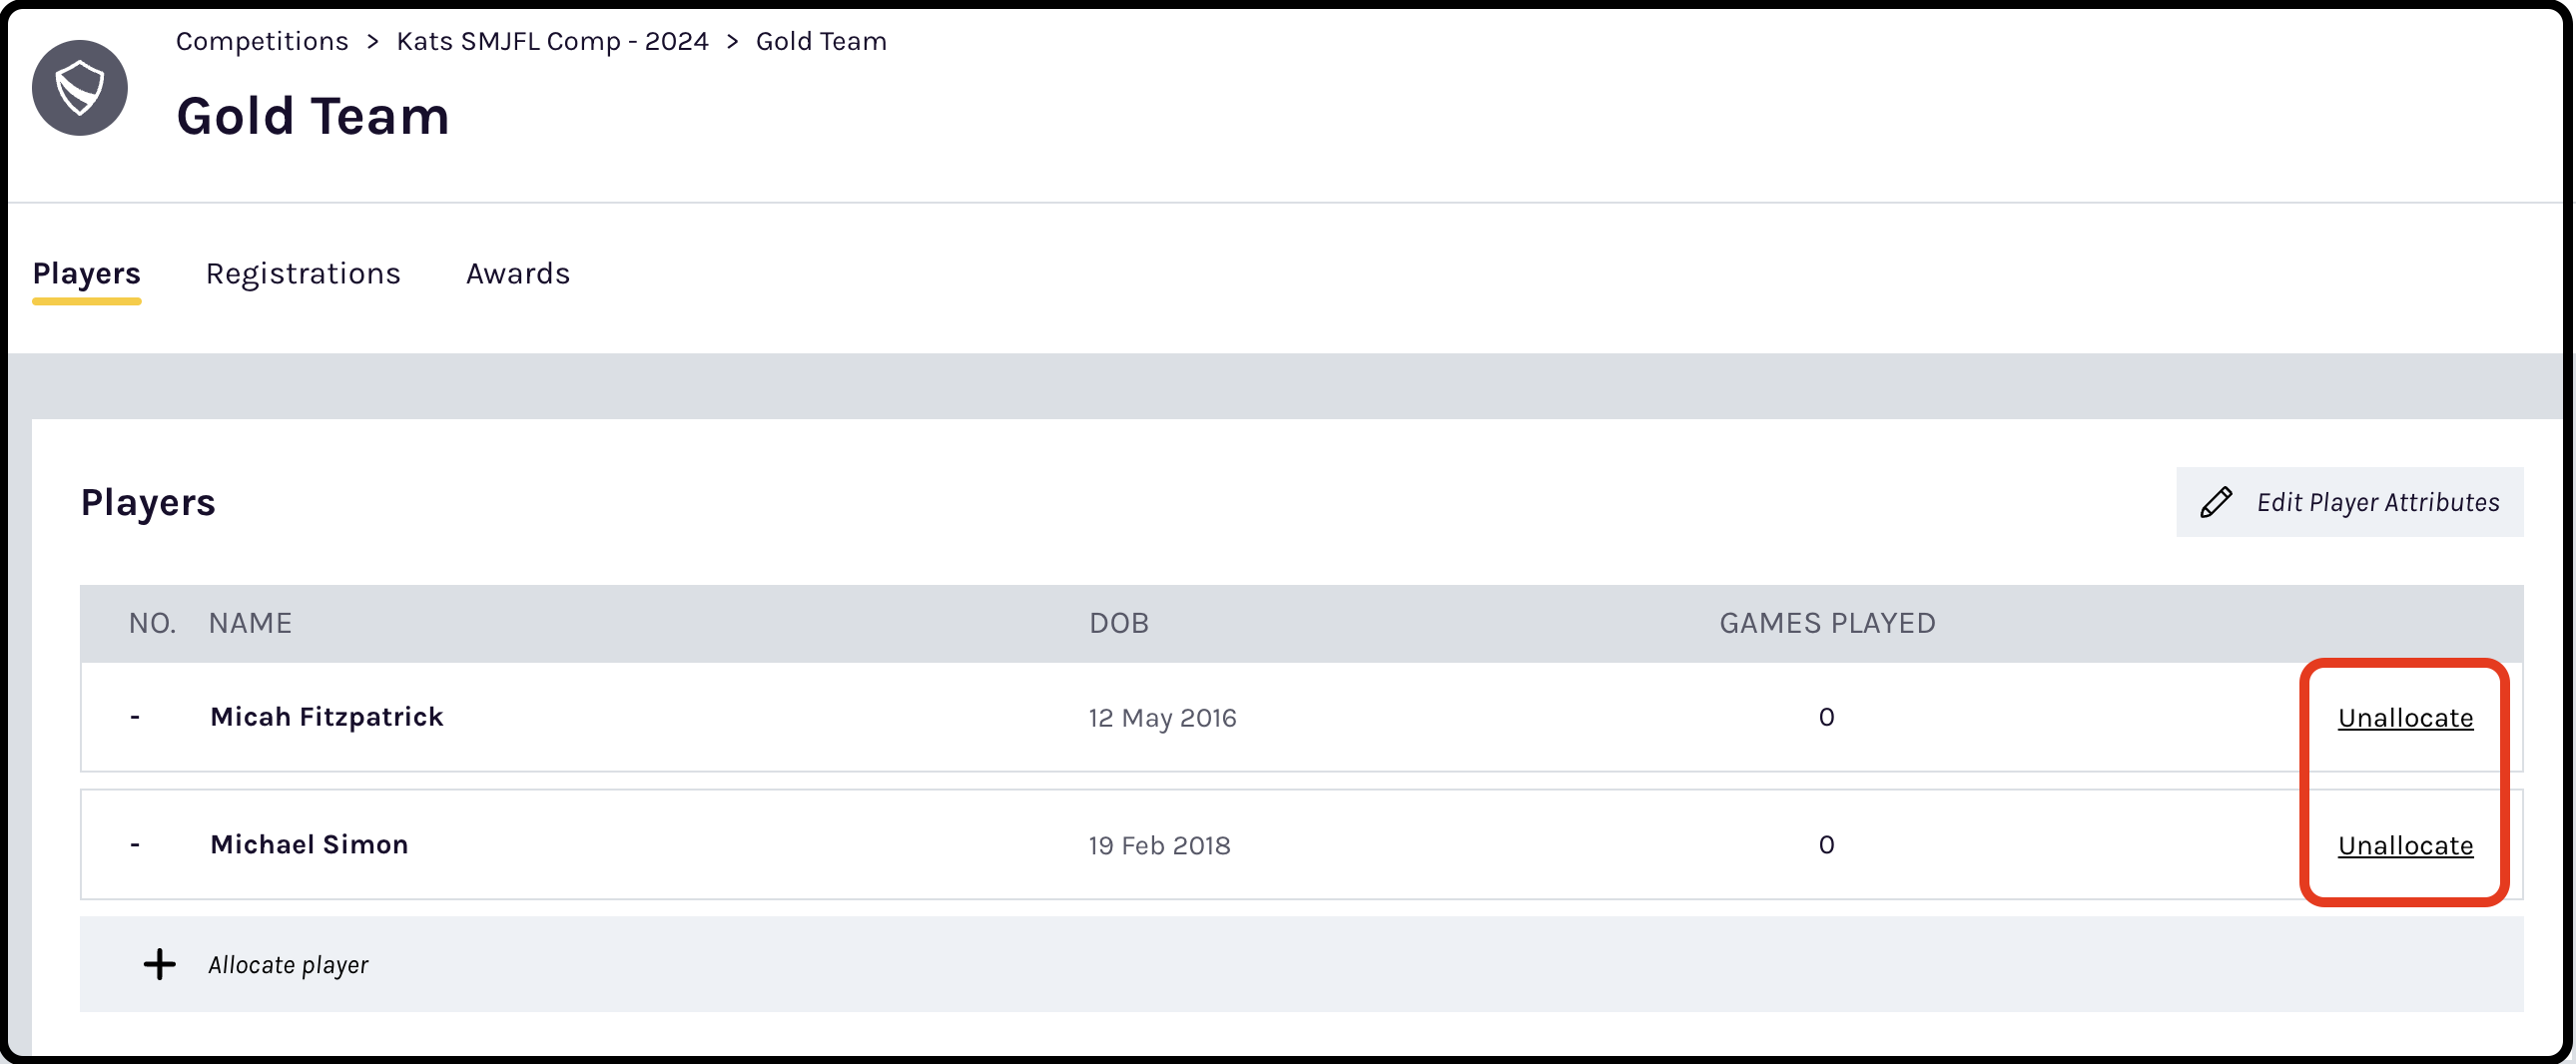2576x1064 pixels.
Task: Select the row for Micah Fitzpatrick
Action: pos(327,717)
